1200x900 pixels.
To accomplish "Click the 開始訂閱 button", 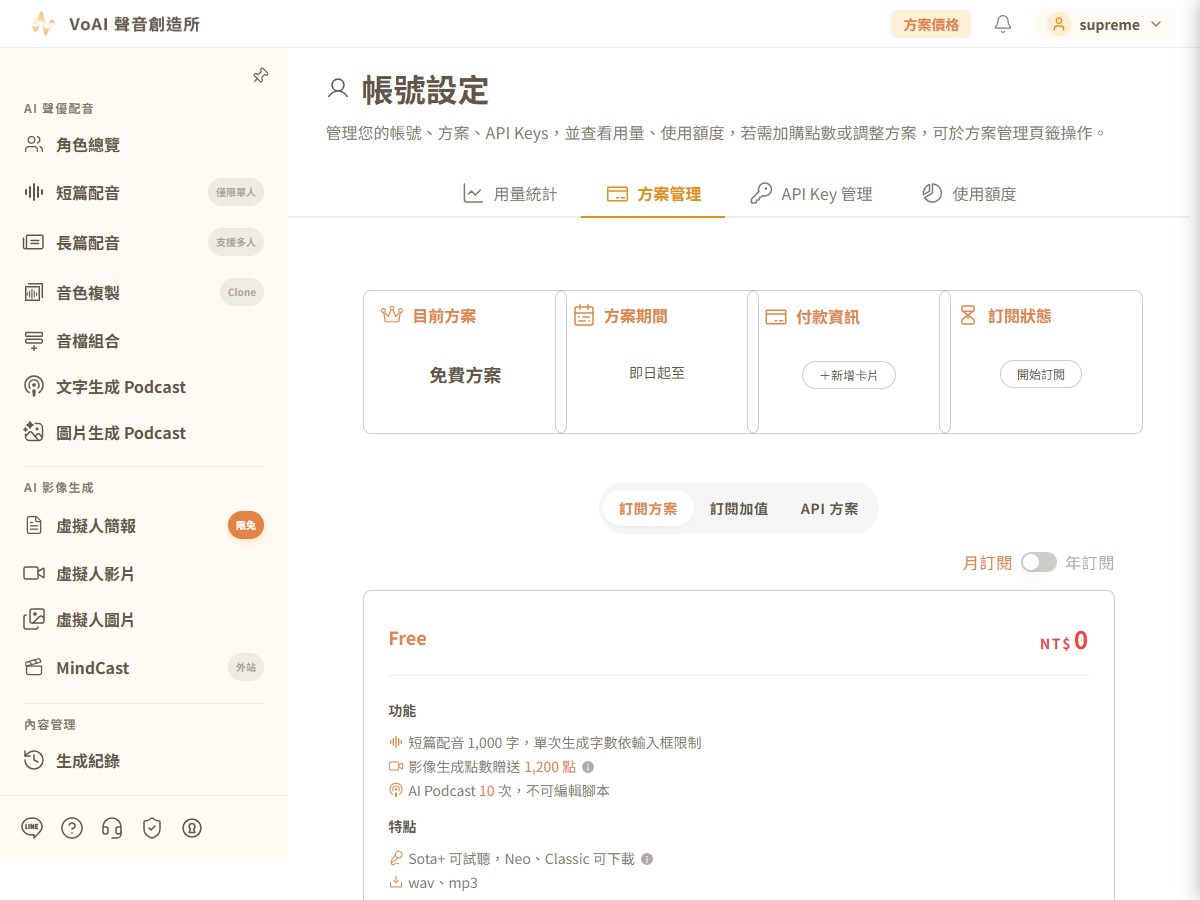I will [x=1041, y=374].
